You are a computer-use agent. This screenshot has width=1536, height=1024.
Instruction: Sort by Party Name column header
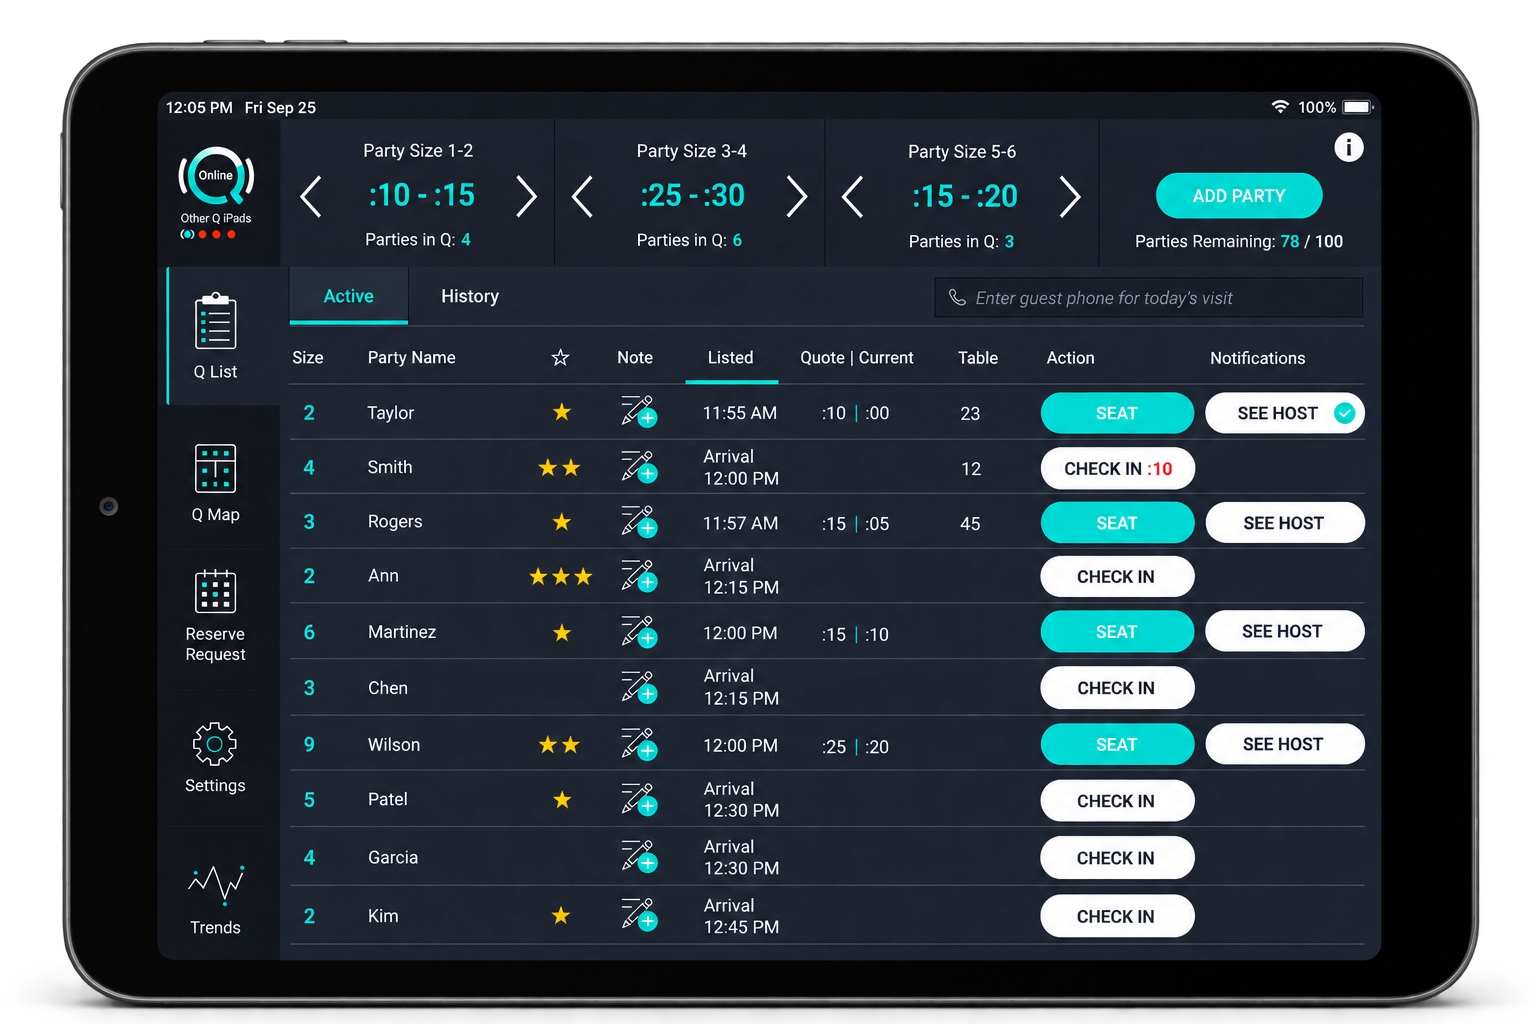(x=411, y=357)
